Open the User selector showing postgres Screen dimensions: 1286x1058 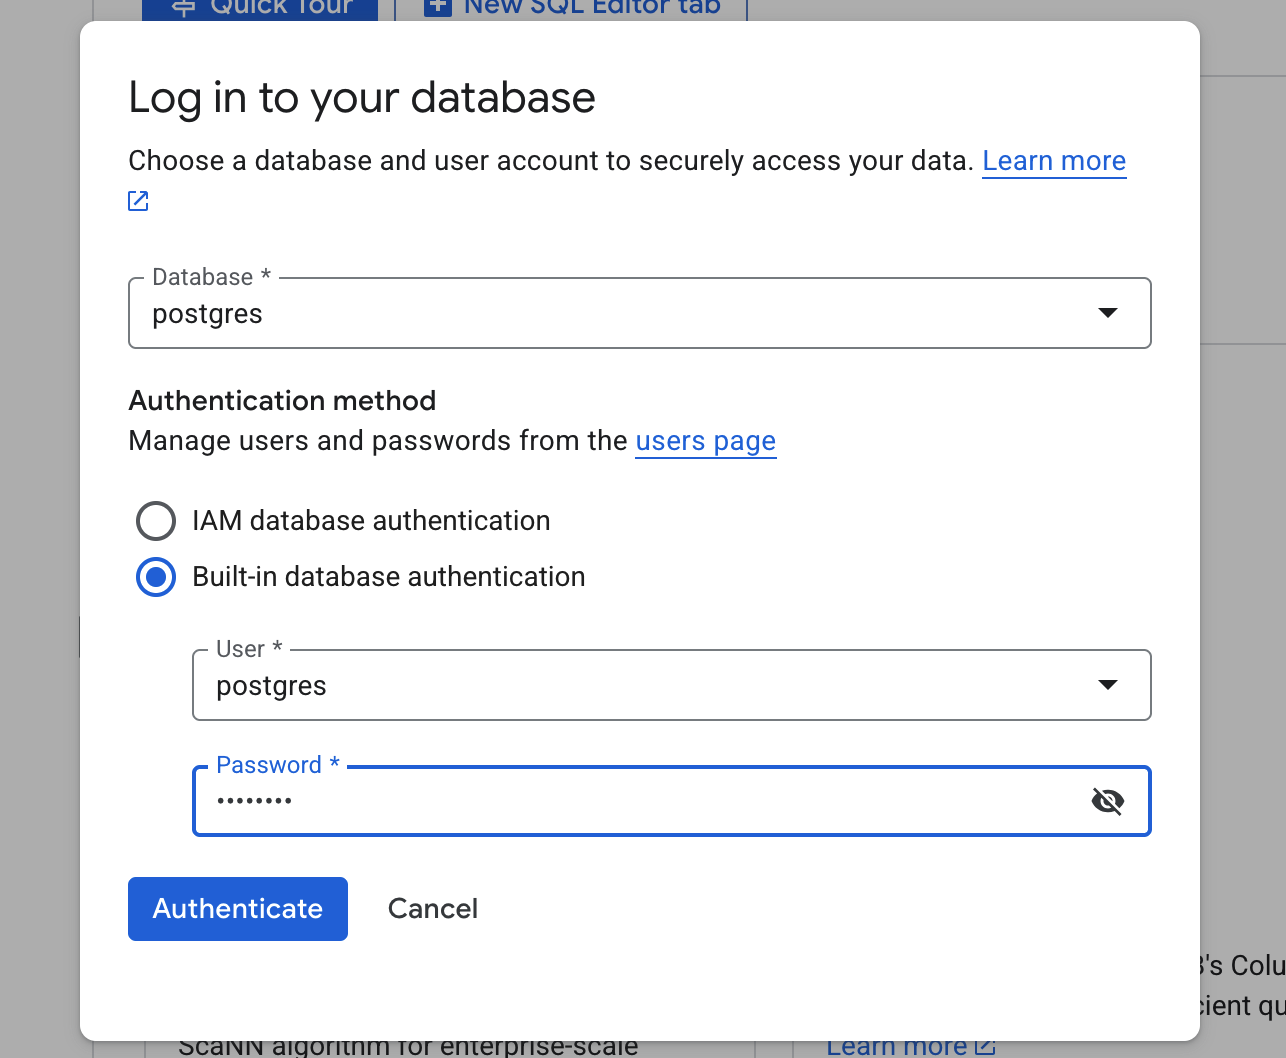click(671, 685)
